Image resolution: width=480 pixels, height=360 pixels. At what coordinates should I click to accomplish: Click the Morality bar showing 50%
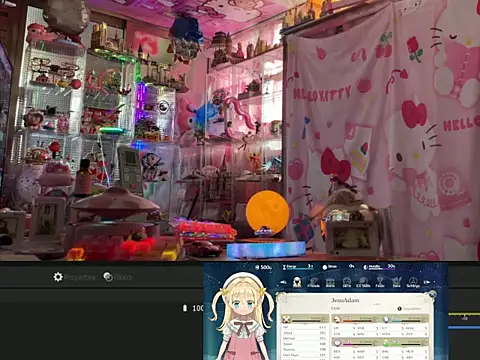click(x=379, y=267)
